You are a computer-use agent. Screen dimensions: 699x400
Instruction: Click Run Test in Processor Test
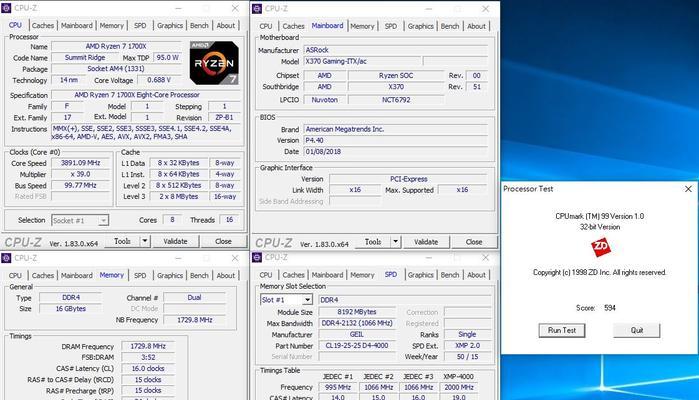point(562,330)
